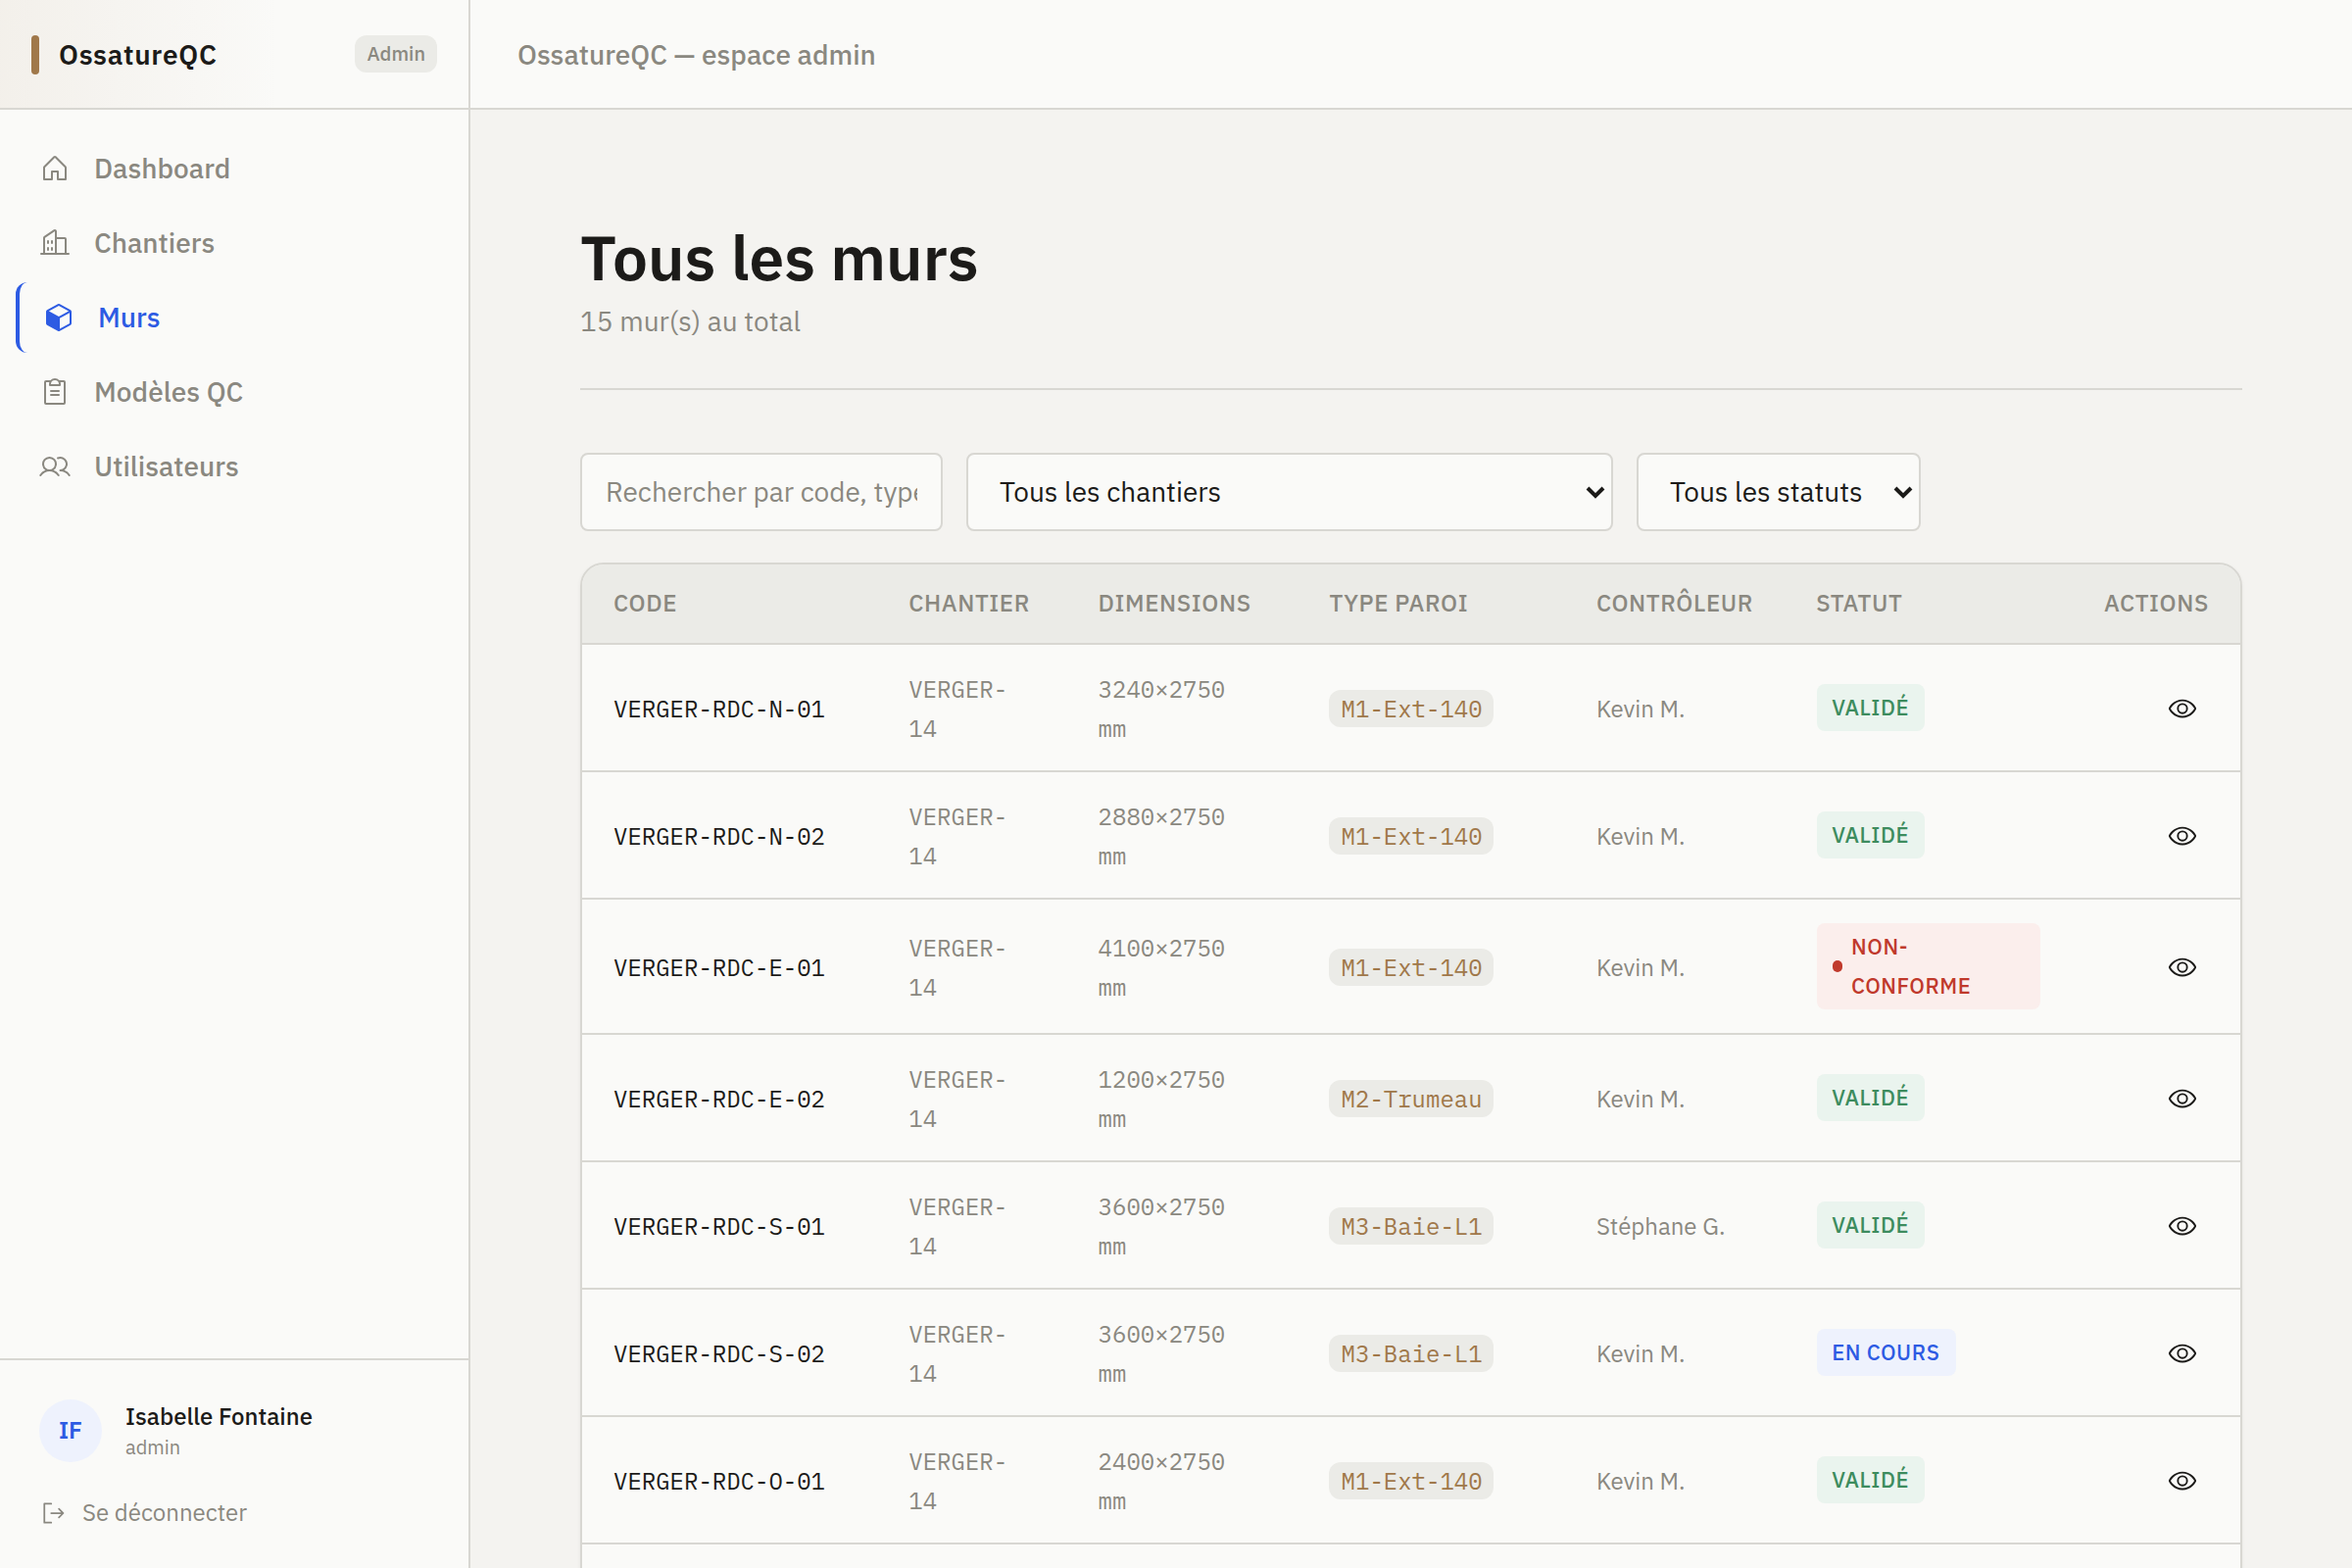Click the TYPE PAROI column header

[1398, 603]
